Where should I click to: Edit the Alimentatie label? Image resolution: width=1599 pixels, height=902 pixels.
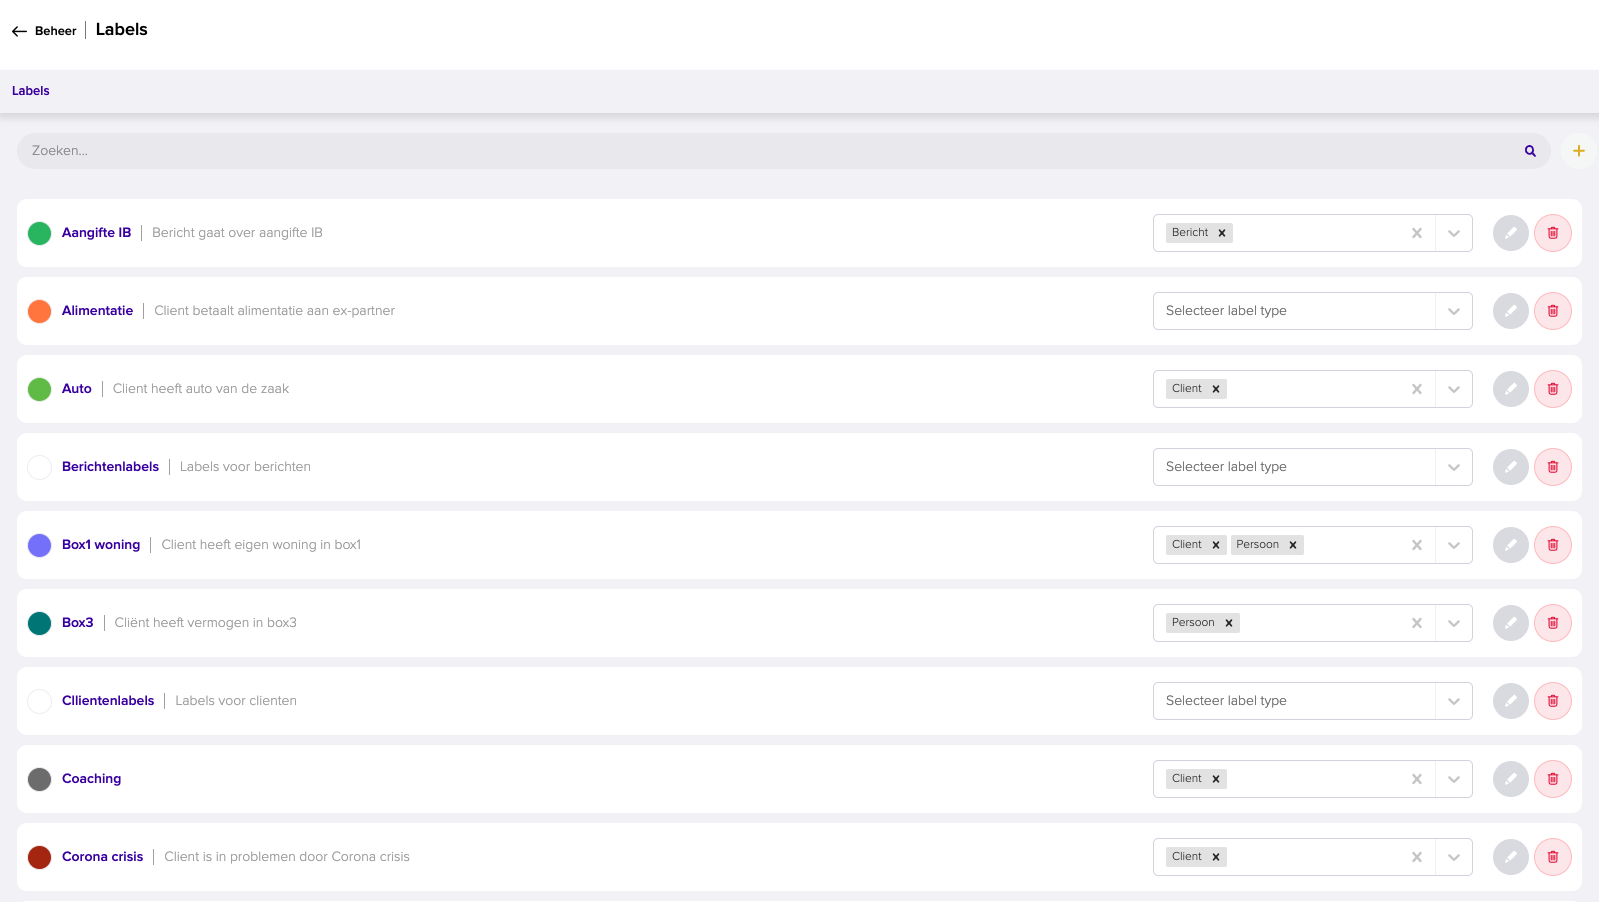pos(1511,311)
